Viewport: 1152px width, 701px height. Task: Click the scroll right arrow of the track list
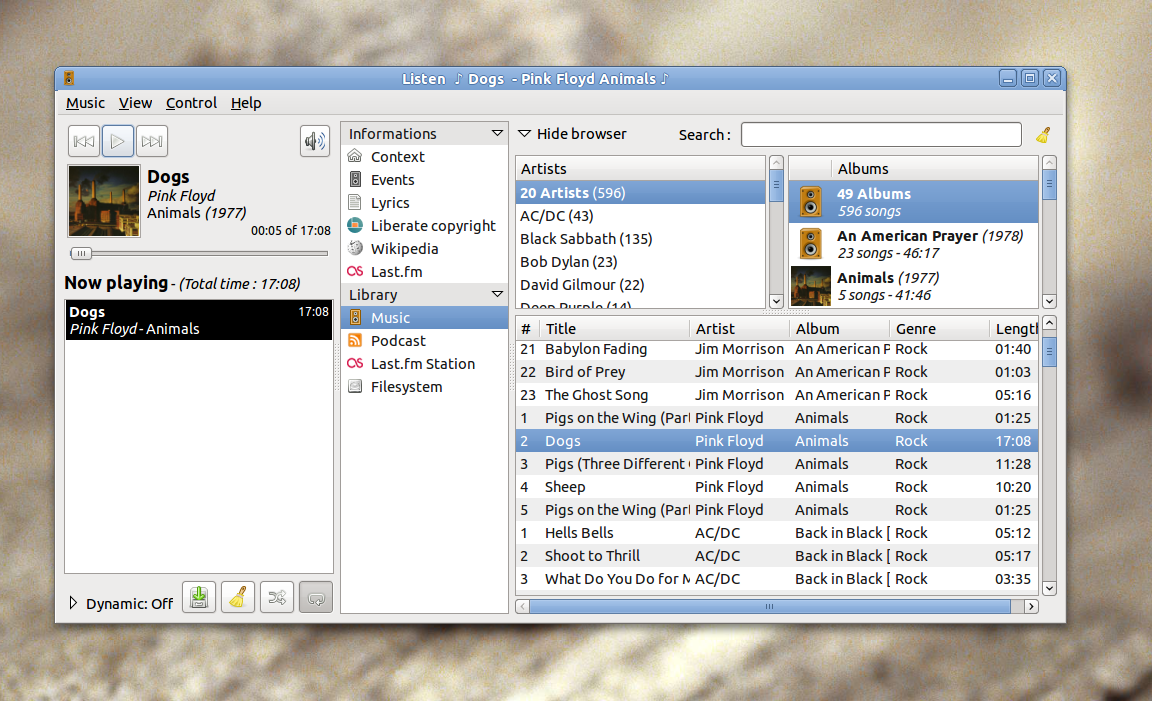(1031, 606)
